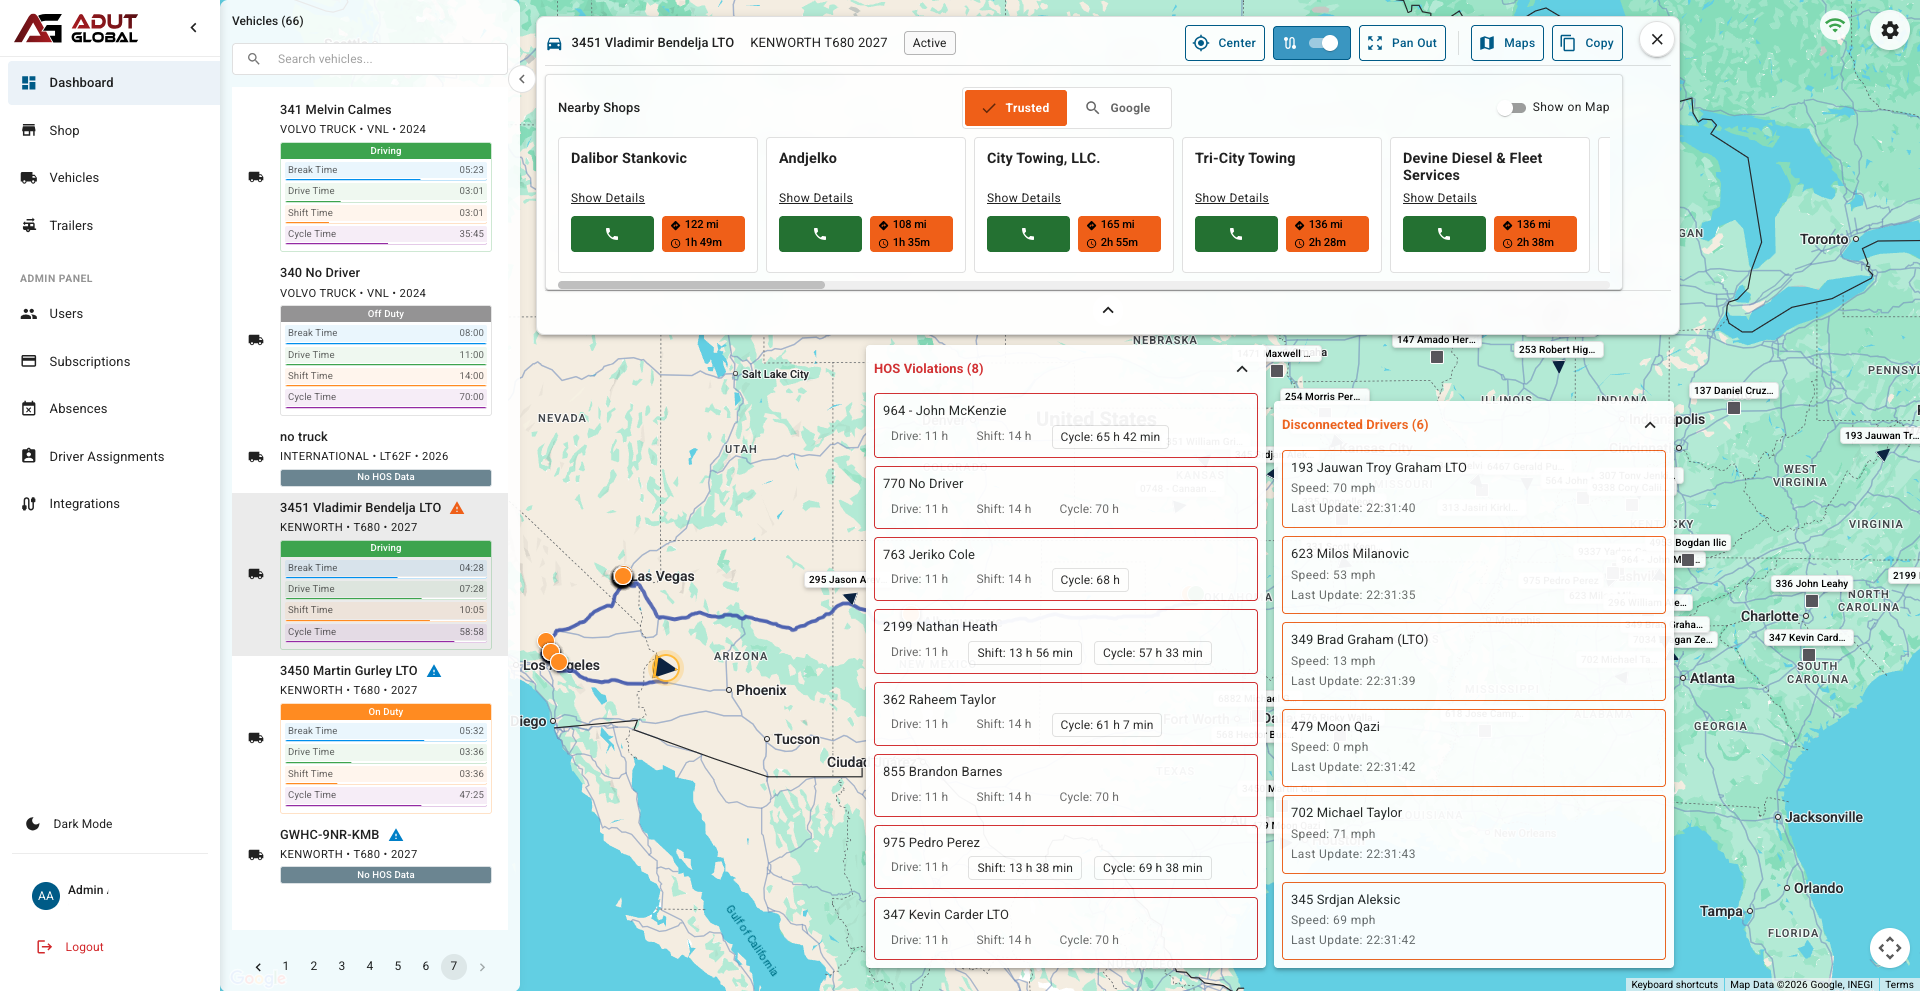
Task: Switch to the Google tab in Nearby Shops
Action: pos(1121,107)
